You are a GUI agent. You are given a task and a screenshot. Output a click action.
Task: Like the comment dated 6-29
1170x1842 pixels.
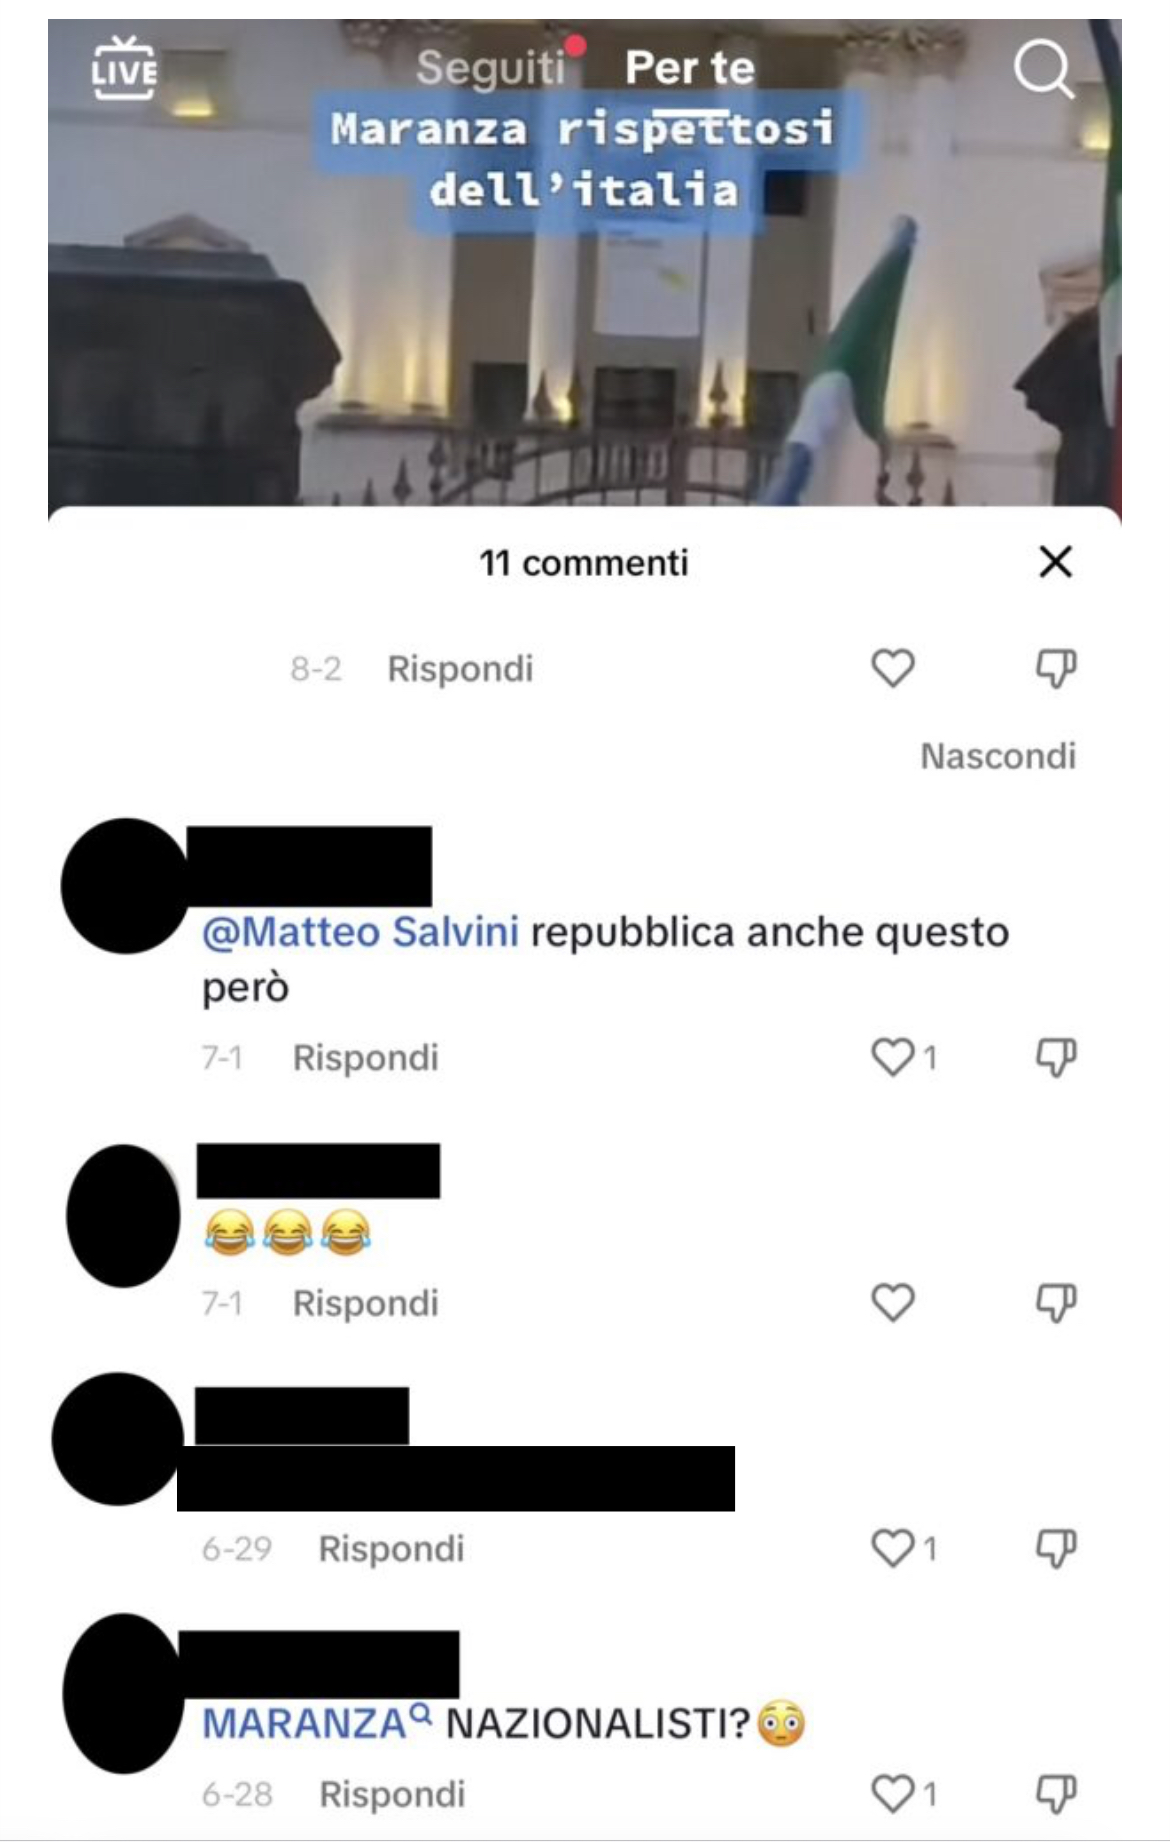[x=893, y=1549]
